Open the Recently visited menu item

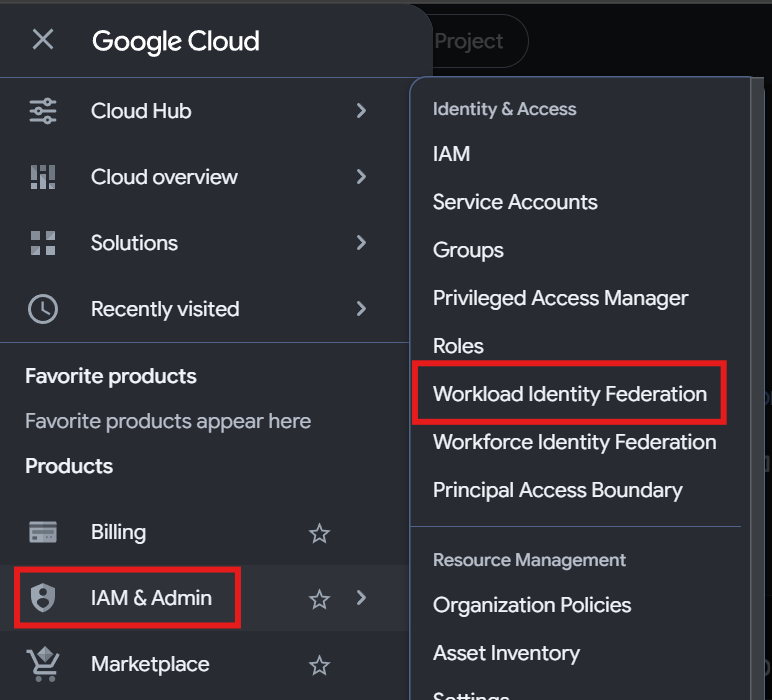(204, 309)
